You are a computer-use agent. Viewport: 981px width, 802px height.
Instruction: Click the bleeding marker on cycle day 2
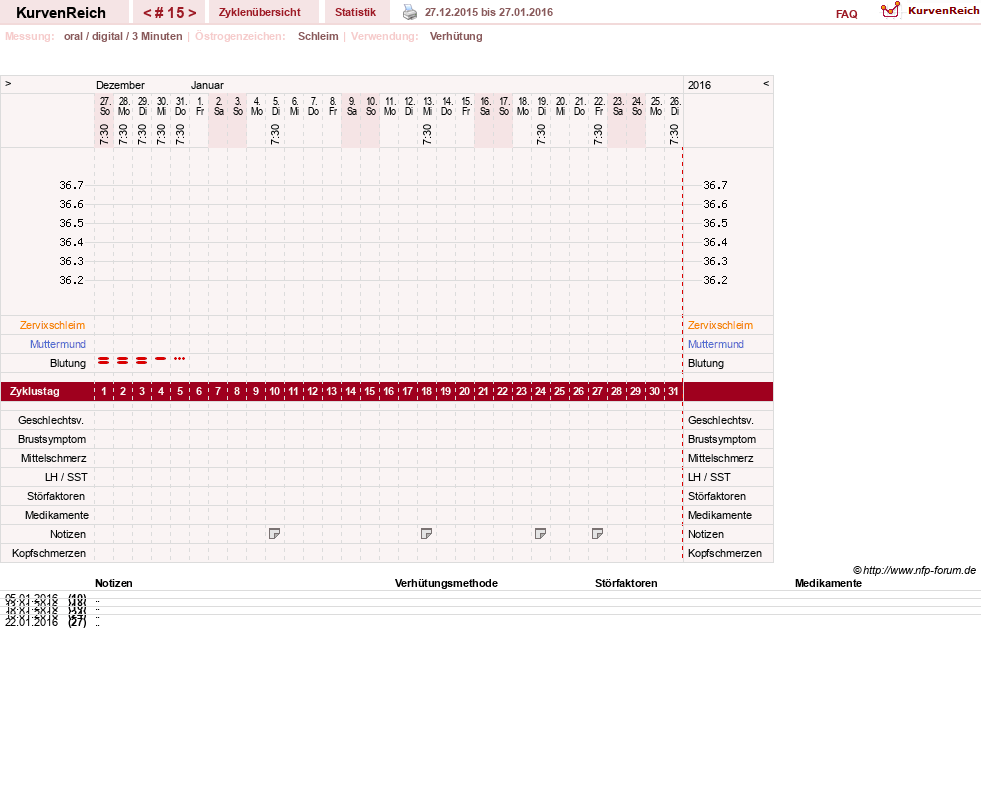[123, 360]
